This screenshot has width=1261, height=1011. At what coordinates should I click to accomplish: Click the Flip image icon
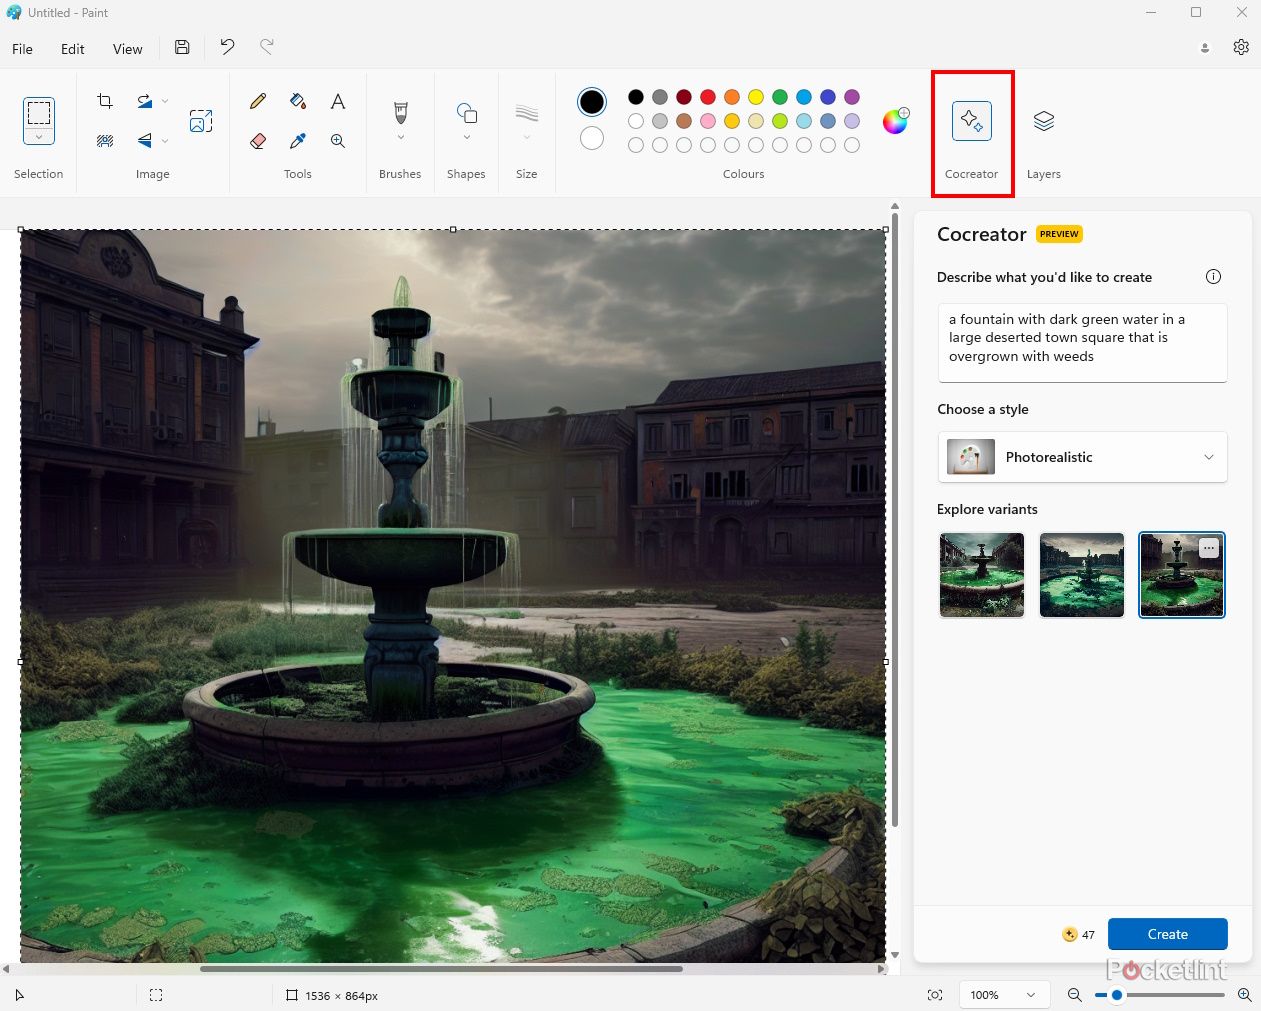pyautogui.click(x=145, y=141)
